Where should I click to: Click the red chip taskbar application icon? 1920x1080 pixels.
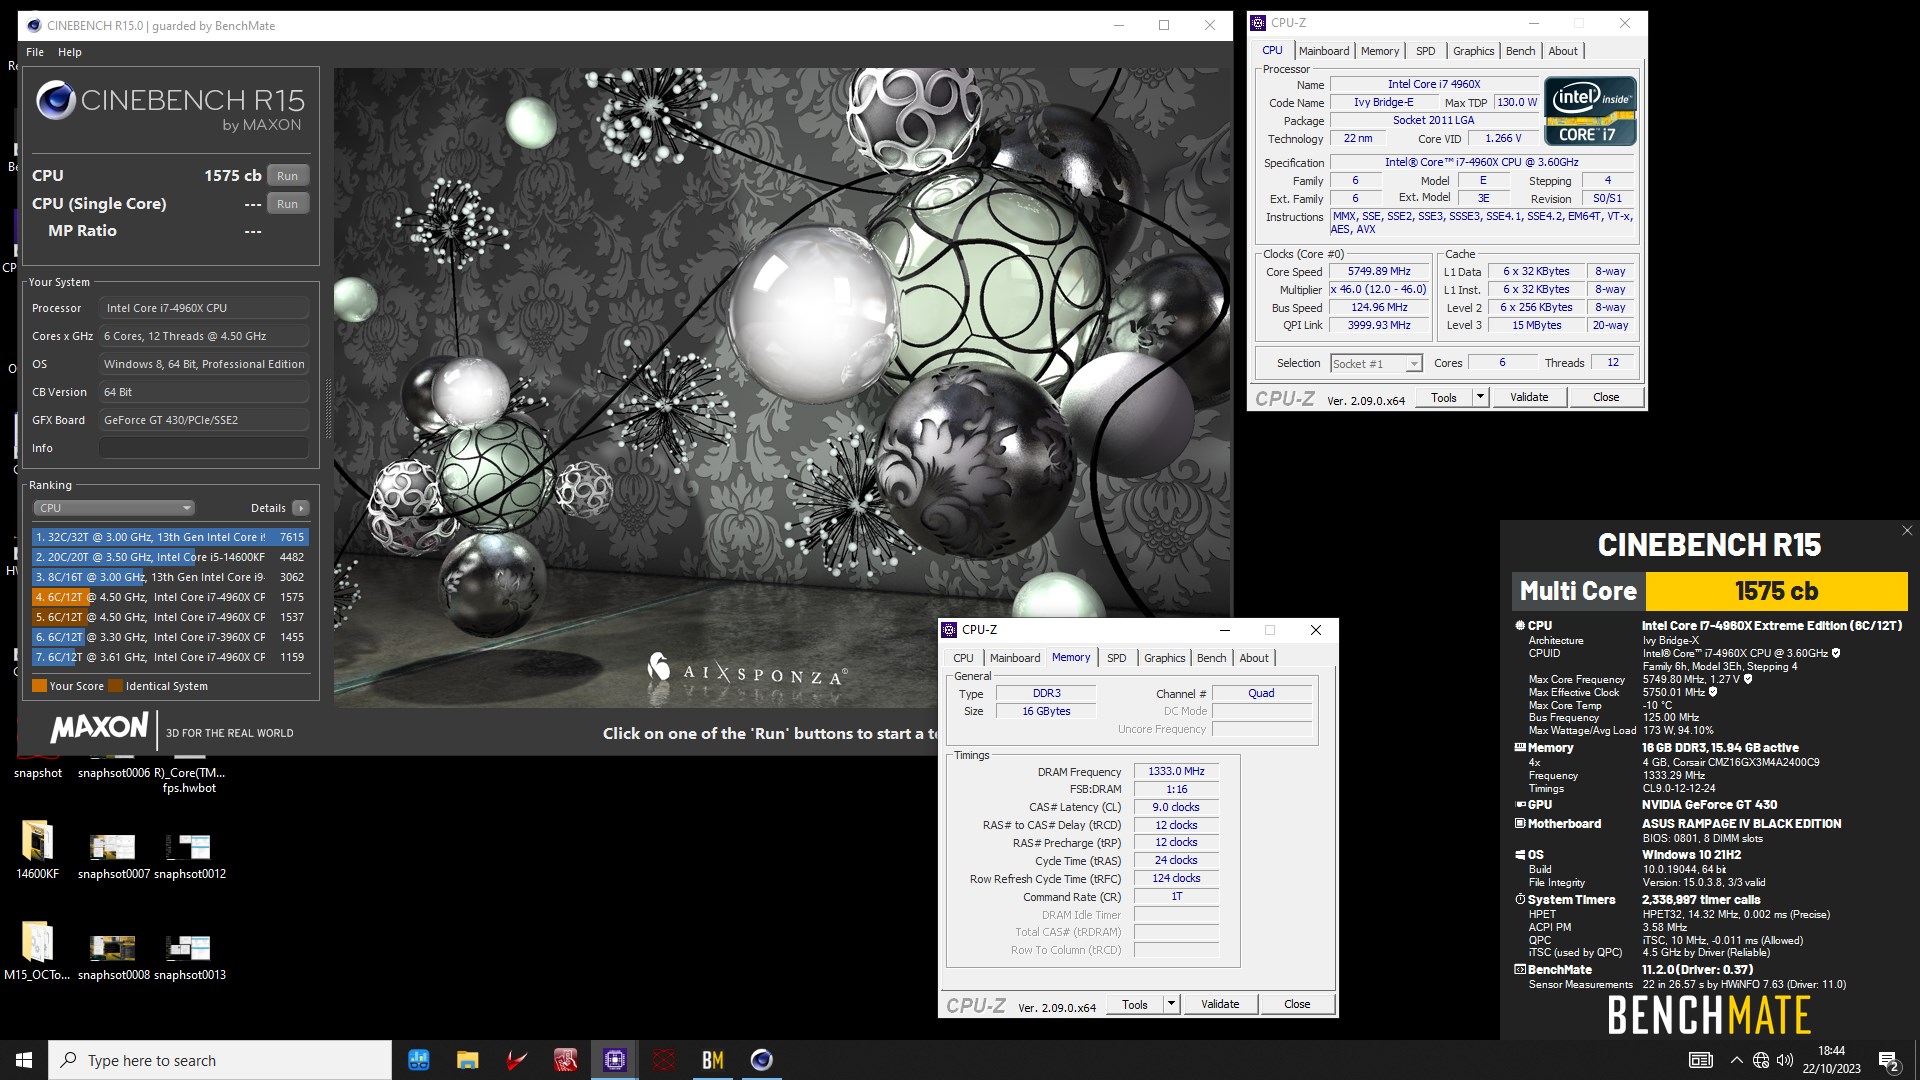pyautogui.click(x=566, y=1060)
